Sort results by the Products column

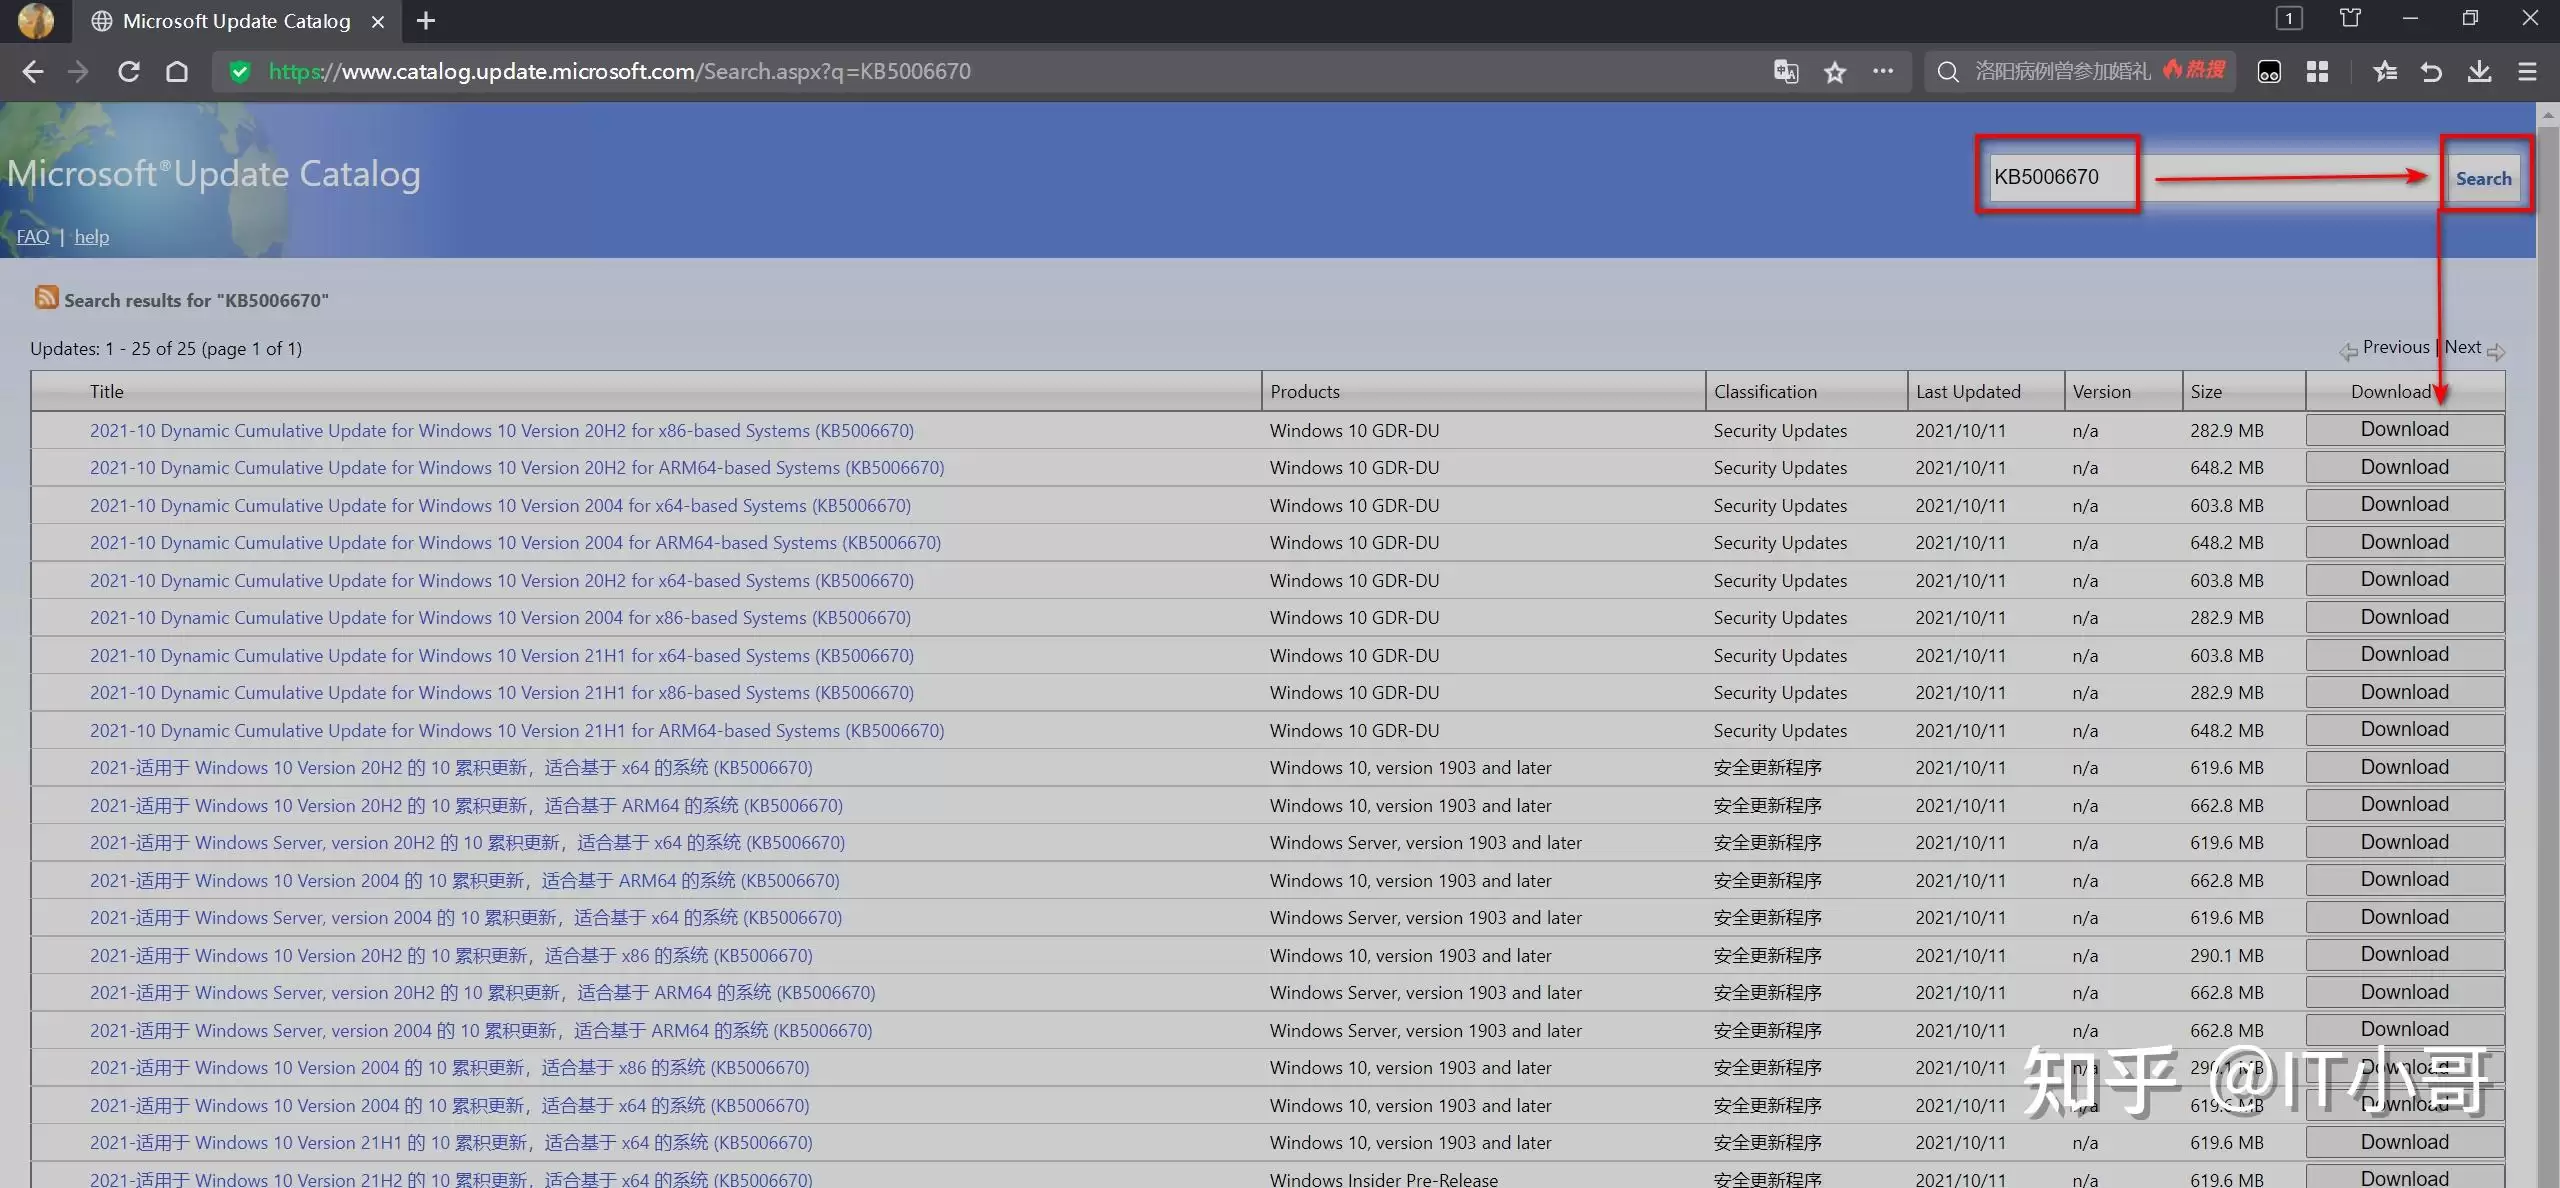(x=1304, y=392)
